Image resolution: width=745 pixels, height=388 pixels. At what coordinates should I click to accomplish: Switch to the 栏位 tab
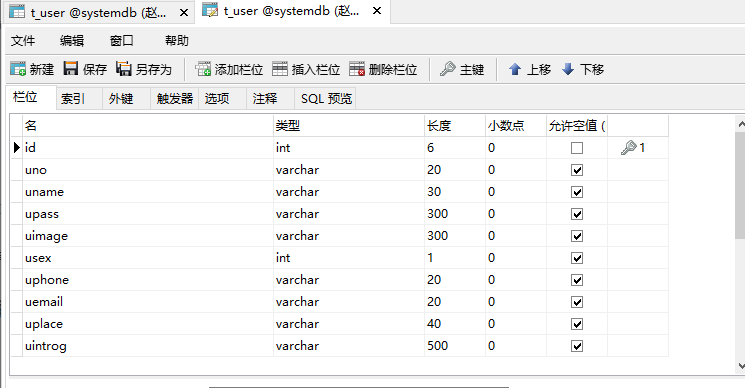pyautogui.click(x=31, y=97)
